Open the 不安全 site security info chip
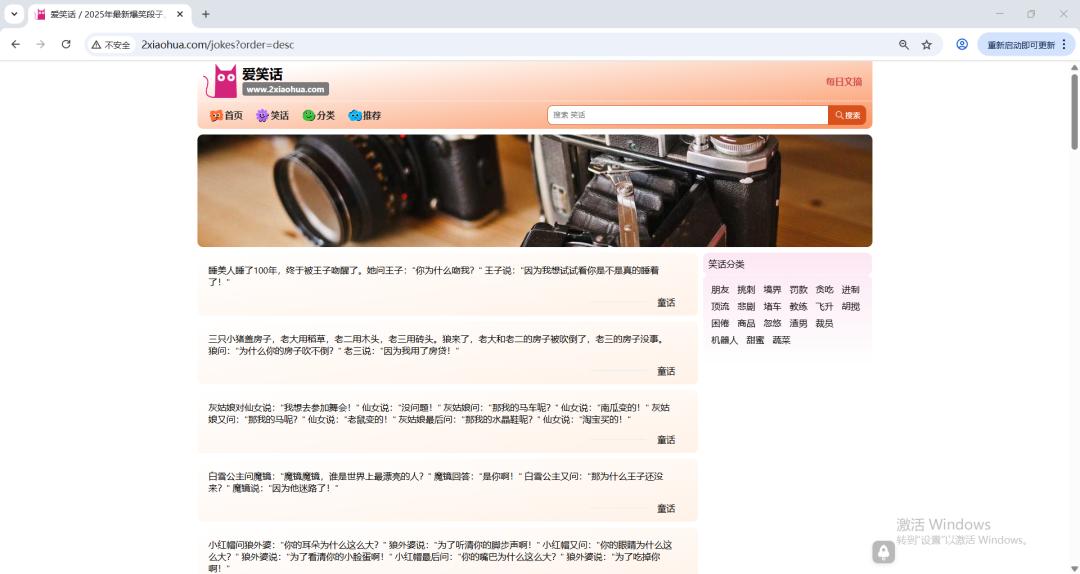The width and height of the screenshot is (1080, 574). pos(111,45)
